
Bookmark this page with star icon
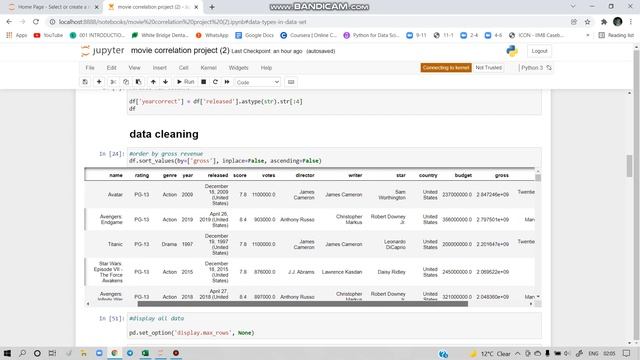(587, 22)
